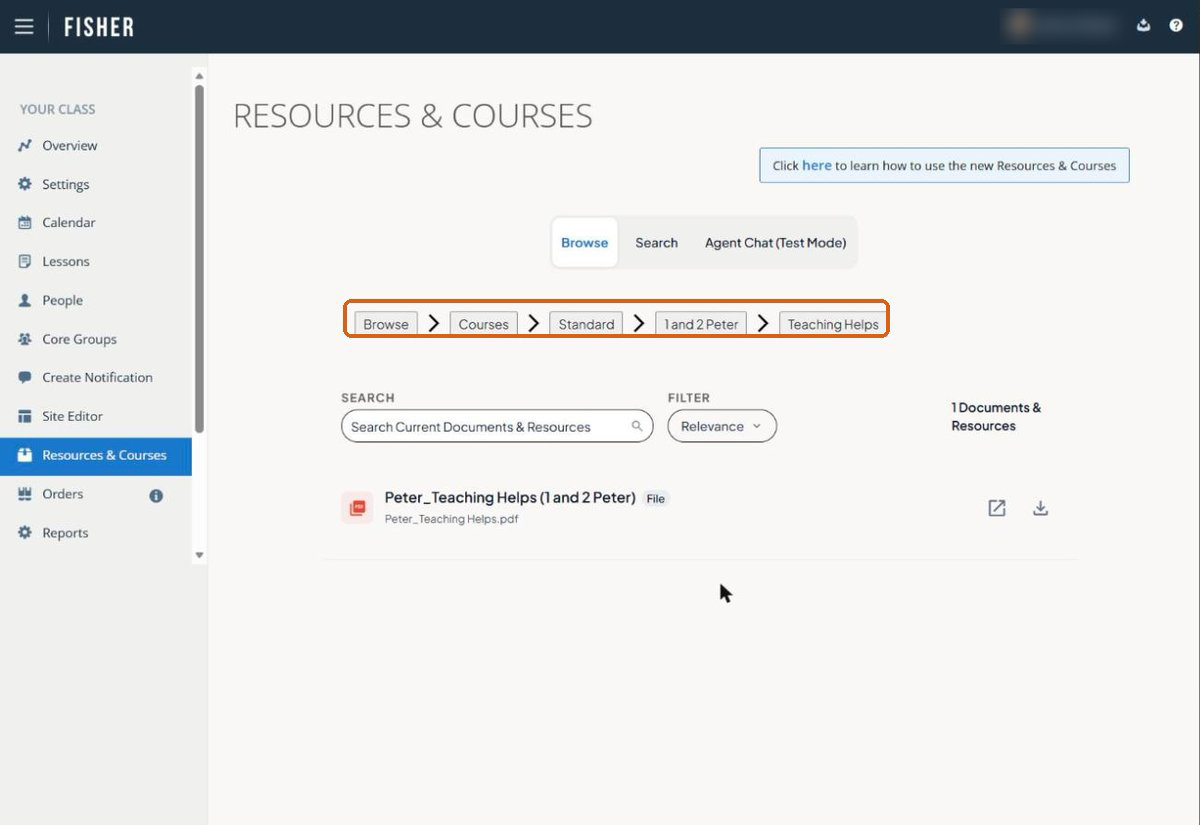
Task: Click the Orders basket icon
Action: point(25,494)
